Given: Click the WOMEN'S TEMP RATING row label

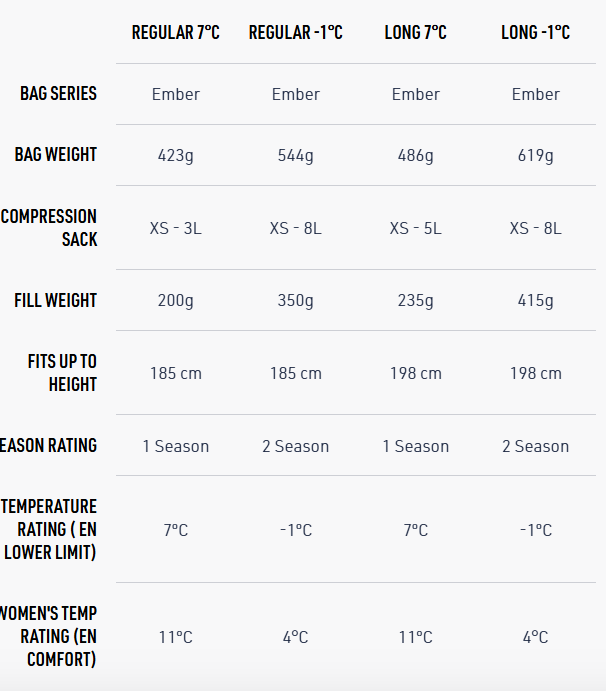Looking at the screenshot, I should pyautogui.click(x=49, y=636).
